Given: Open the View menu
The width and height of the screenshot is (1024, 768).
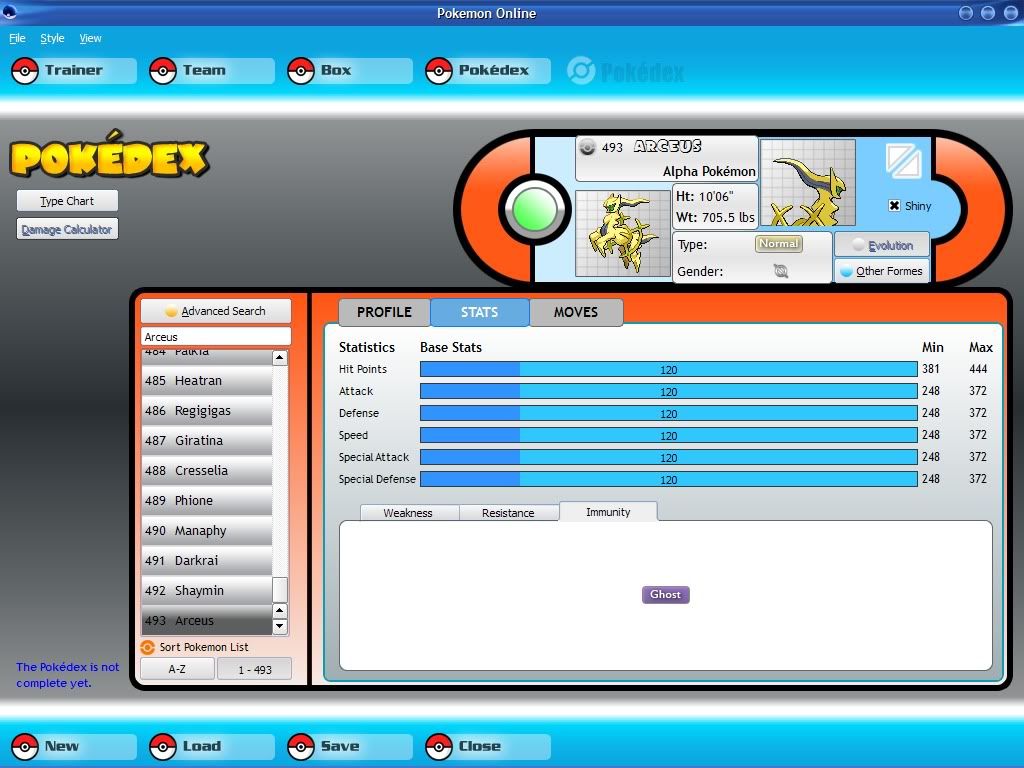Looking at the screenshot, I should point(90,39).
